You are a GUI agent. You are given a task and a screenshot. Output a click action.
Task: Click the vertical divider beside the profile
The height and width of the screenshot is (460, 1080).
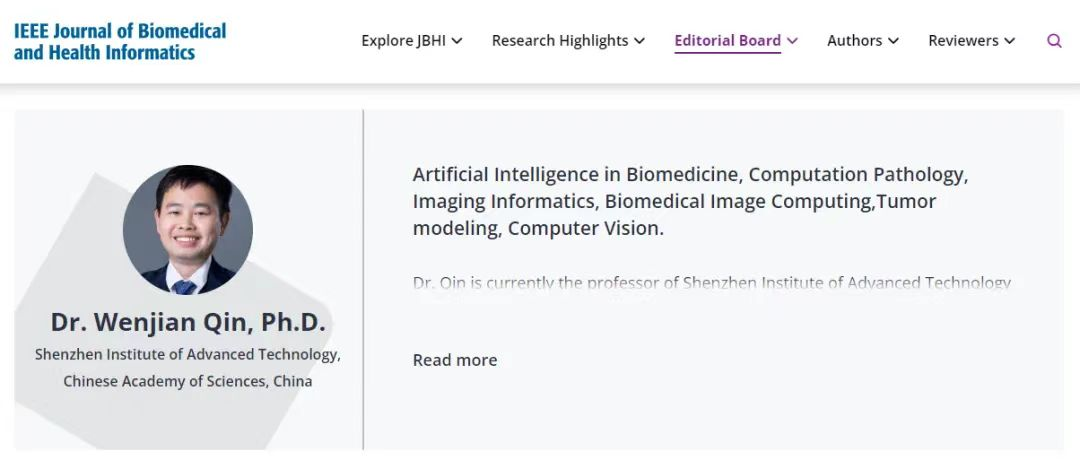click(363, 280)
